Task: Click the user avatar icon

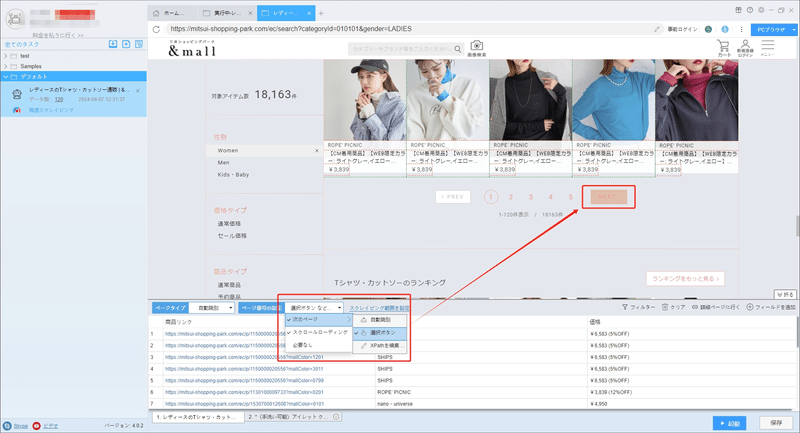Action: (x=15, y=19)
